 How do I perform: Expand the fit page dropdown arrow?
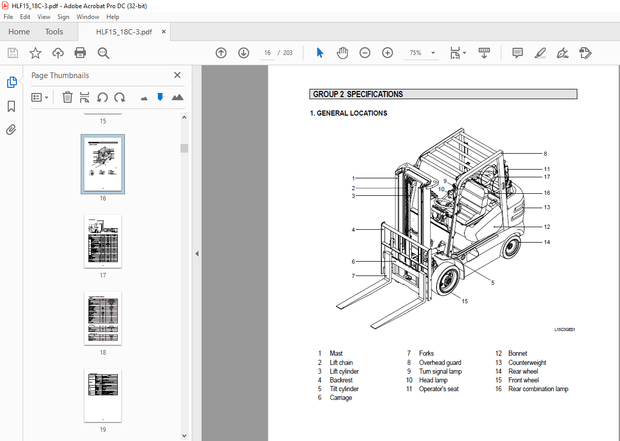coord(464,53)
